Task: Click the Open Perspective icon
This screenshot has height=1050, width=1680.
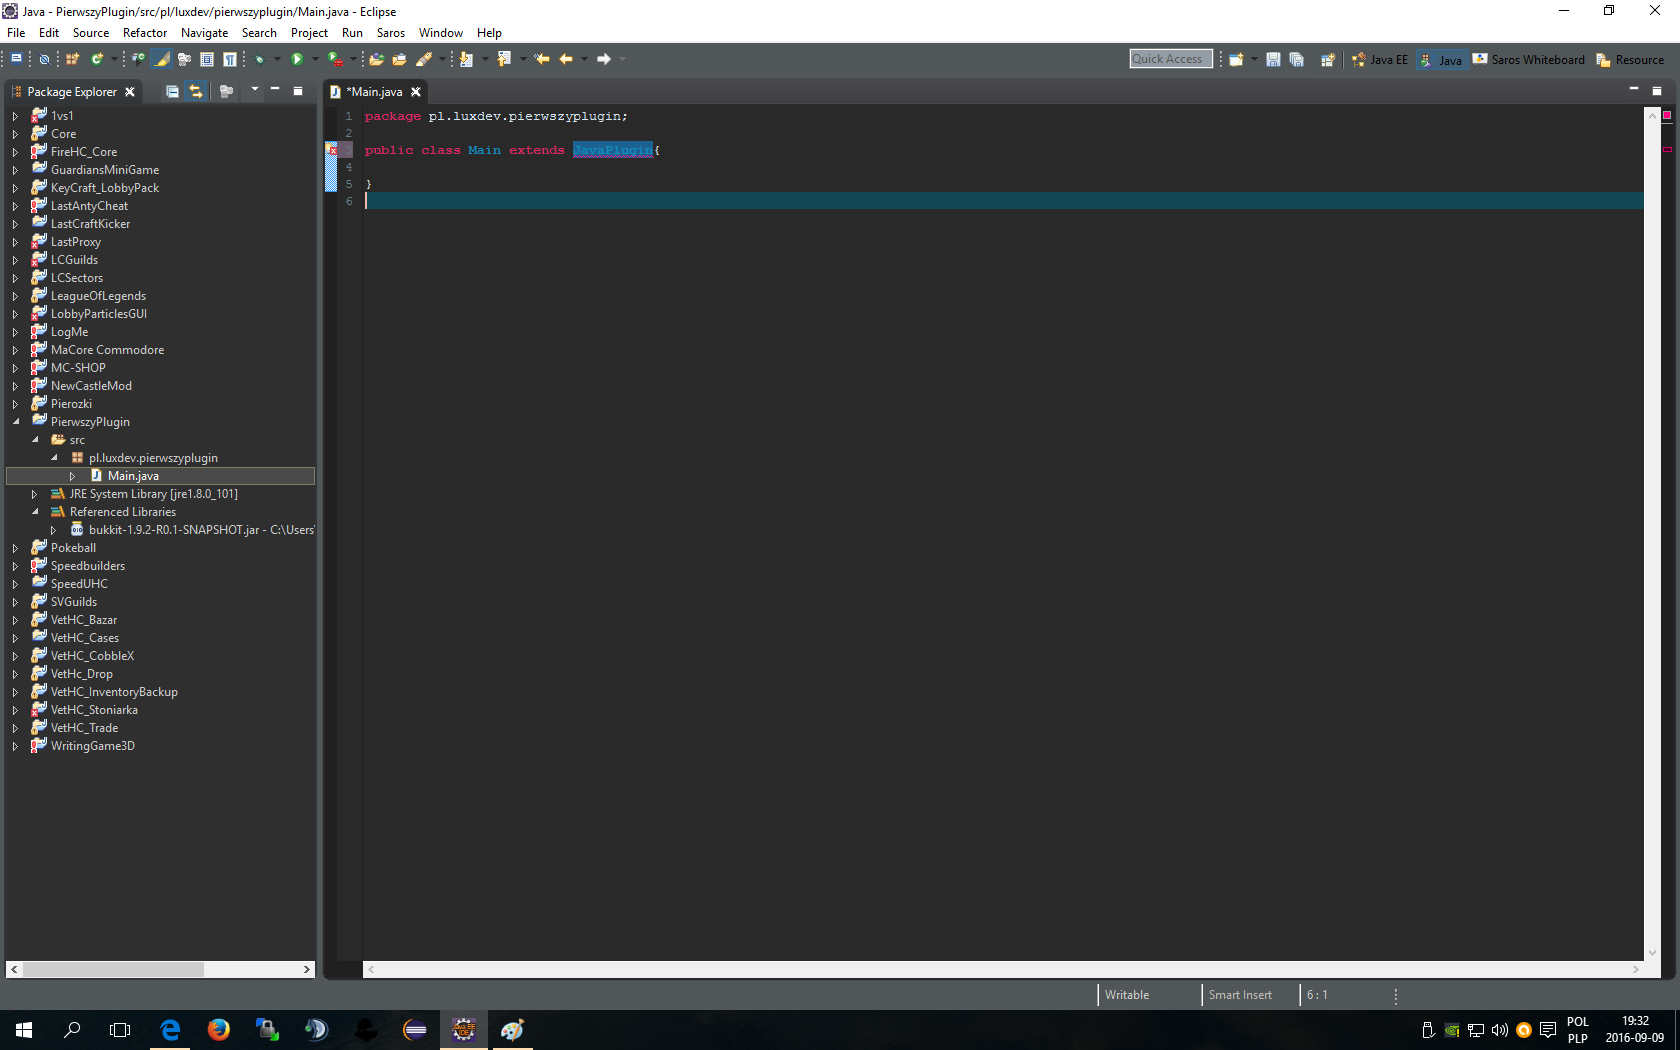Action: [x=1327, y=60]
